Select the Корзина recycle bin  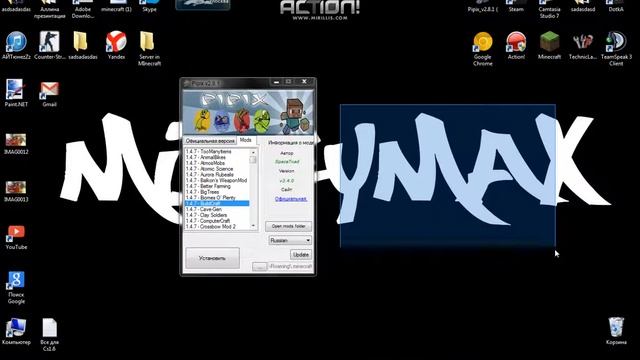(616, 331)
